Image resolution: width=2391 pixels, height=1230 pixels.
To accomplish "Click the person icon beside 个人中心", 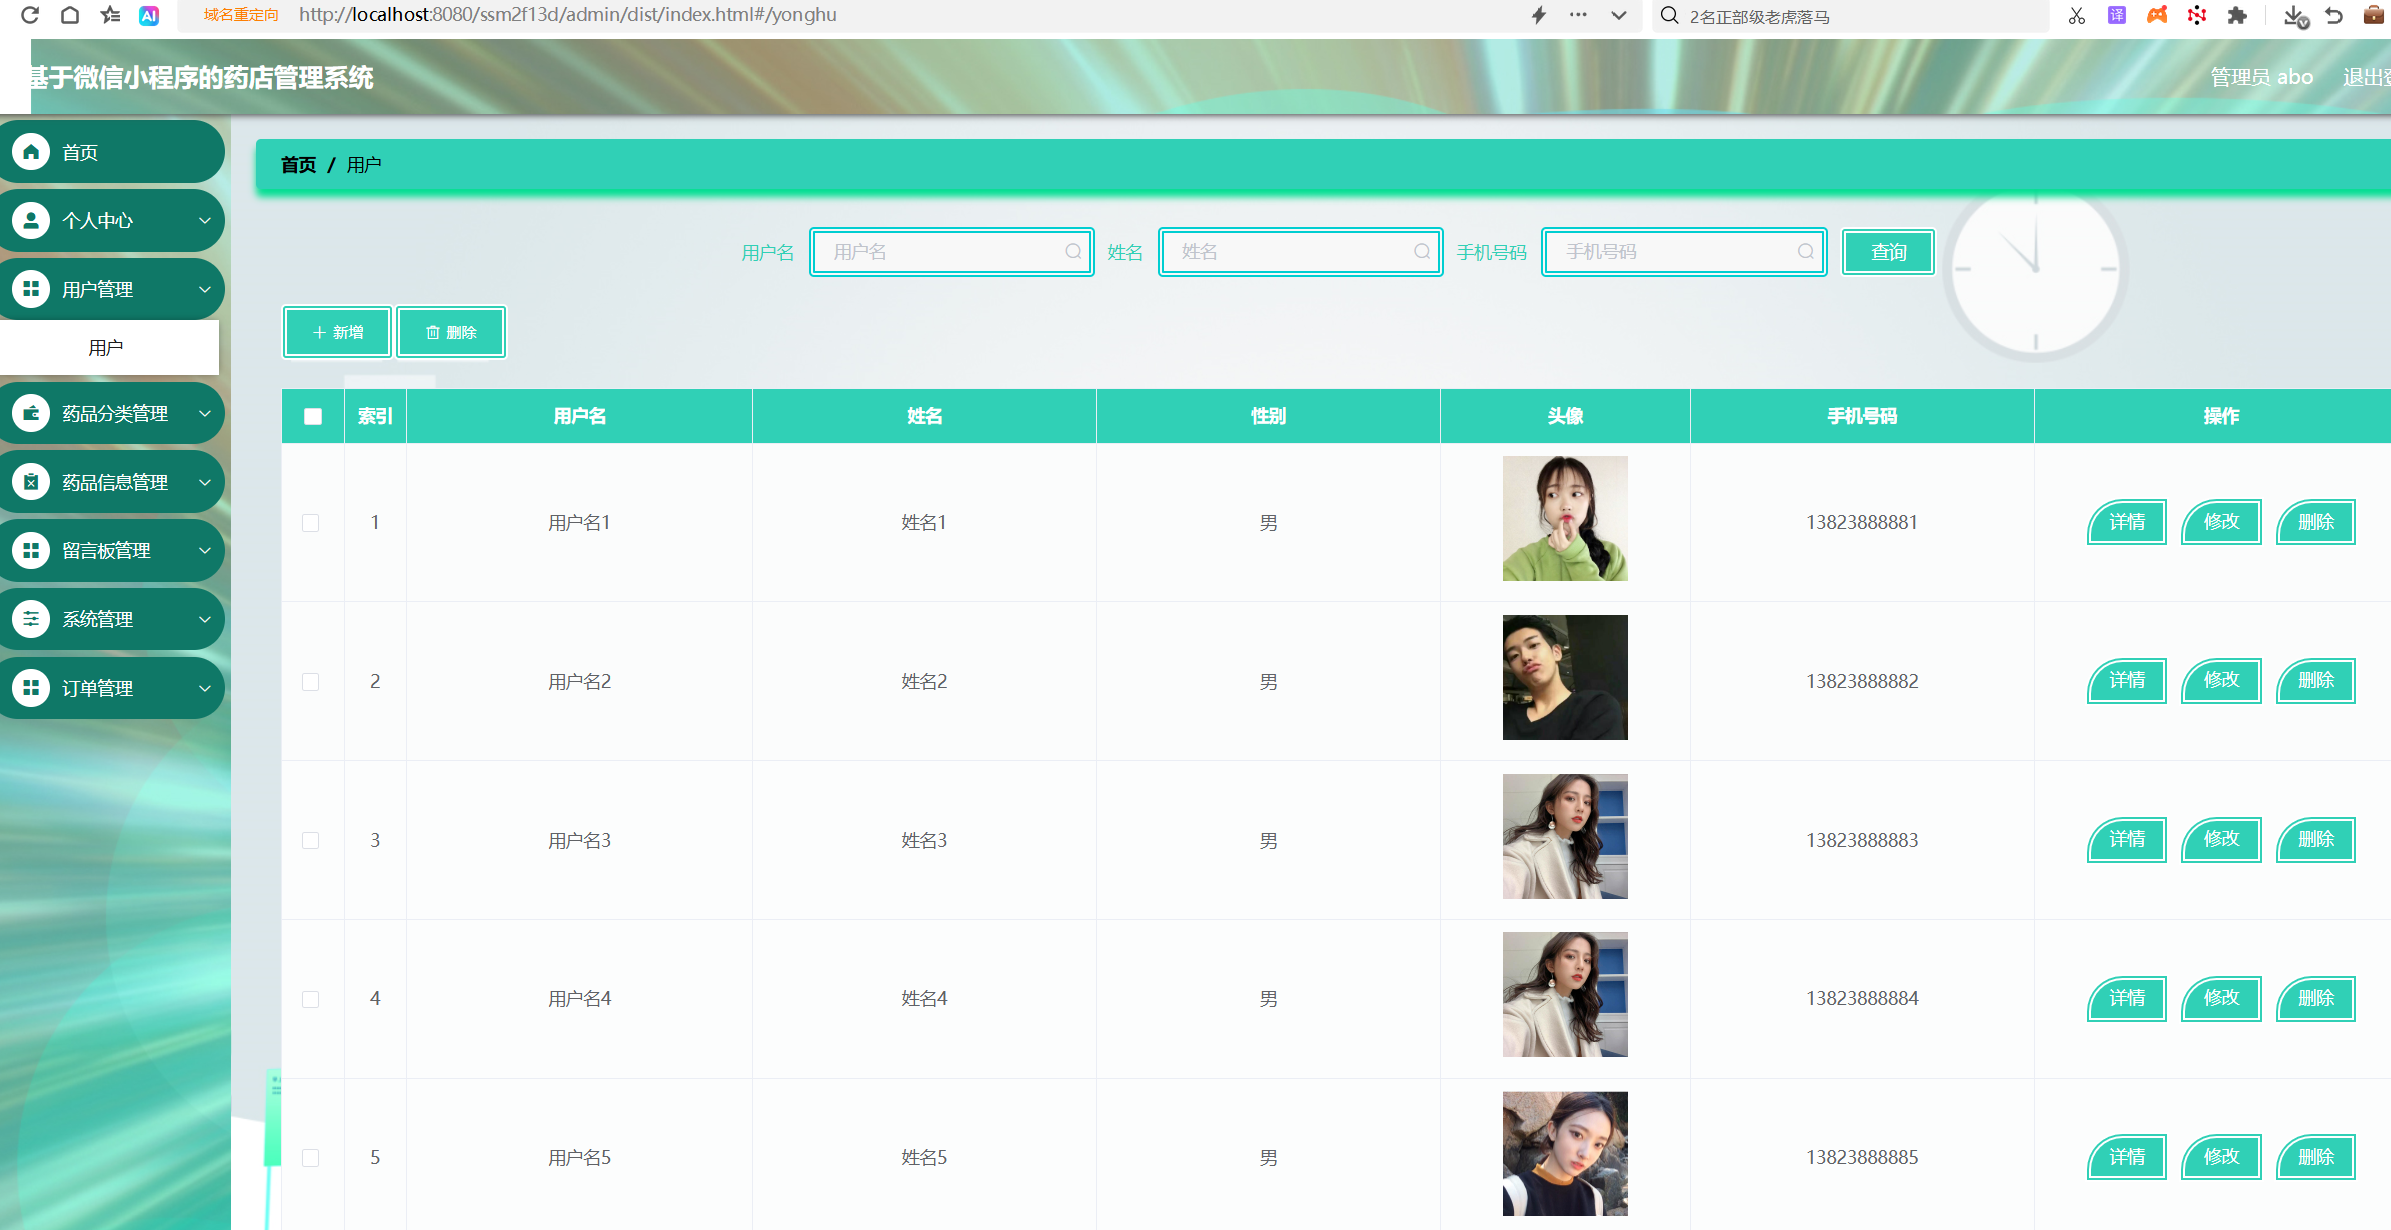I will tap(31, 220).
